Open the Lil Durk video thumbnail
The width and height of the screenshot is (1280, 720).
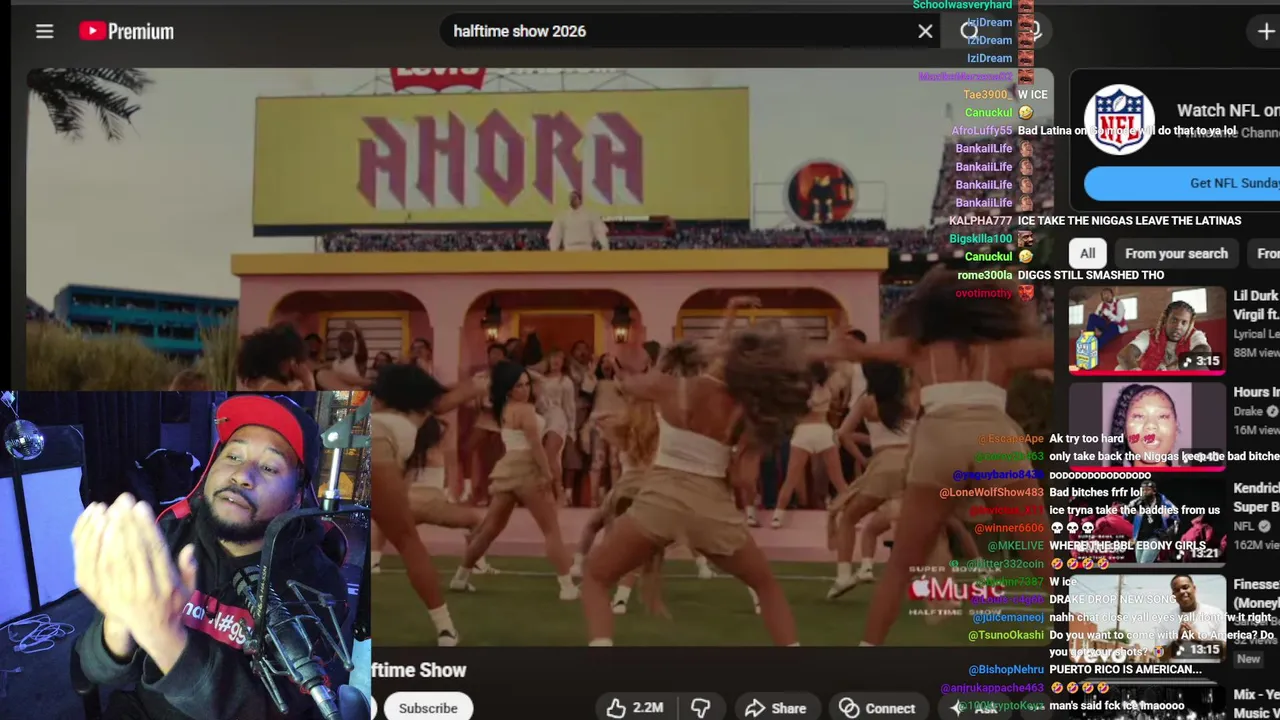click(1147, 330)
